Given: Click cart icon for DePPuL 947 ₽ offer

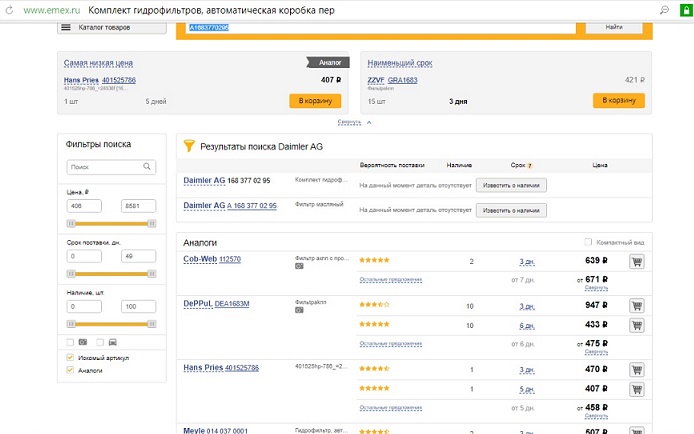Looking at the screenshot, I should [x=636, y=304].
